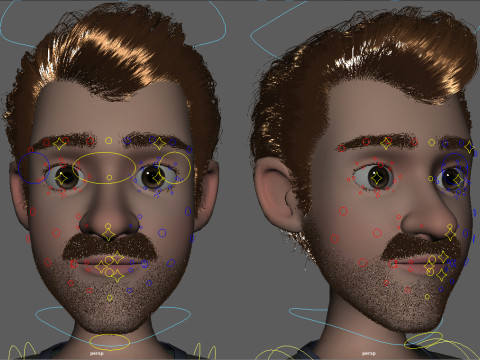
Task: Select yellow star above upper lip, three-quarter view
Action: click(443, 257)
